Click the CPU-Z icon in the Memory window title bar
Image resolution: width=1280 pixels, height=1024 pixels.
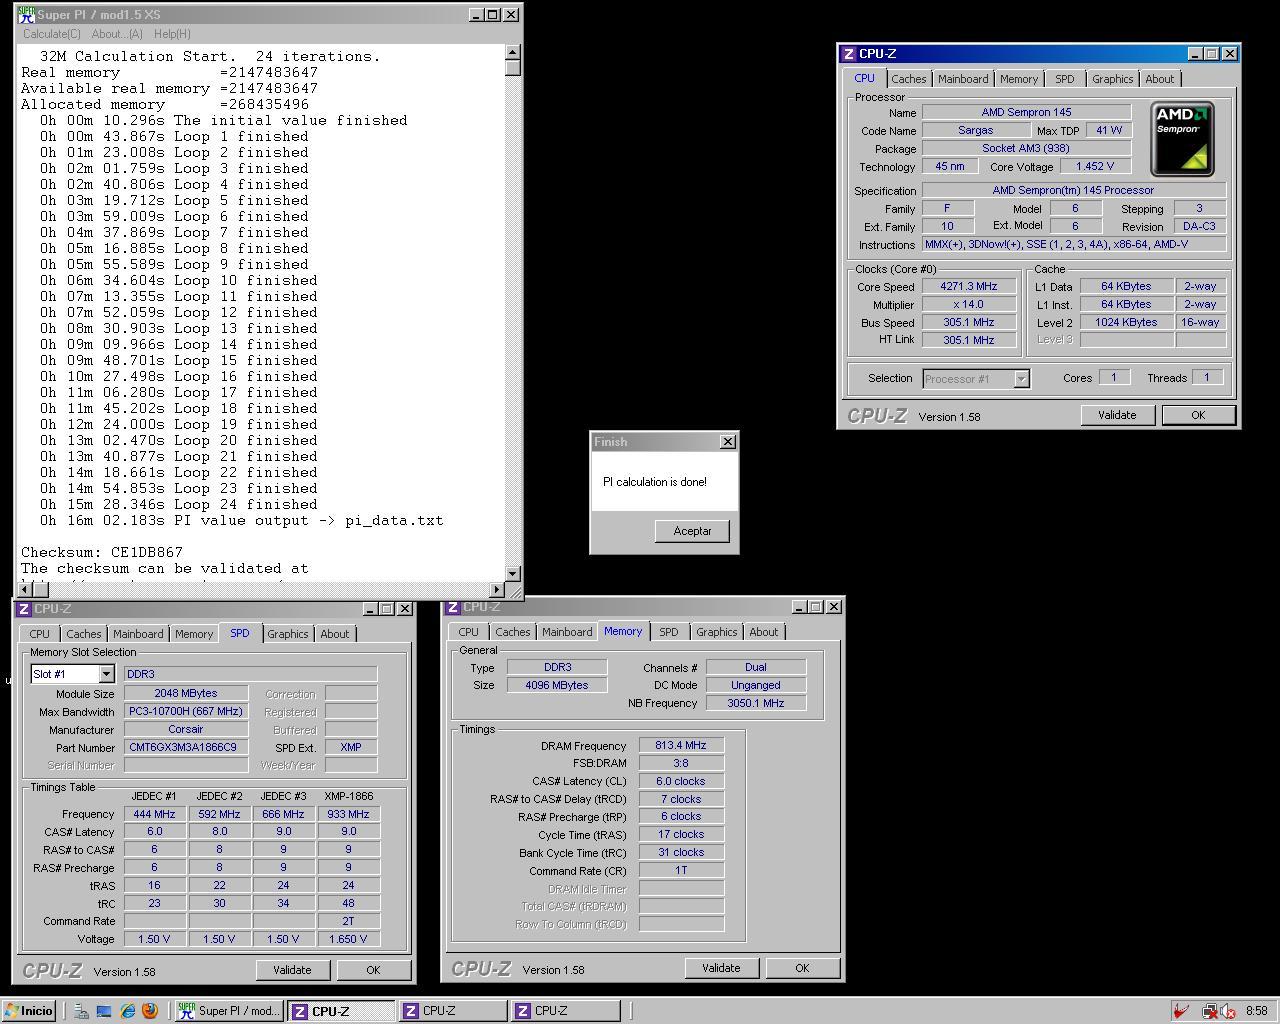click(453, 607)
